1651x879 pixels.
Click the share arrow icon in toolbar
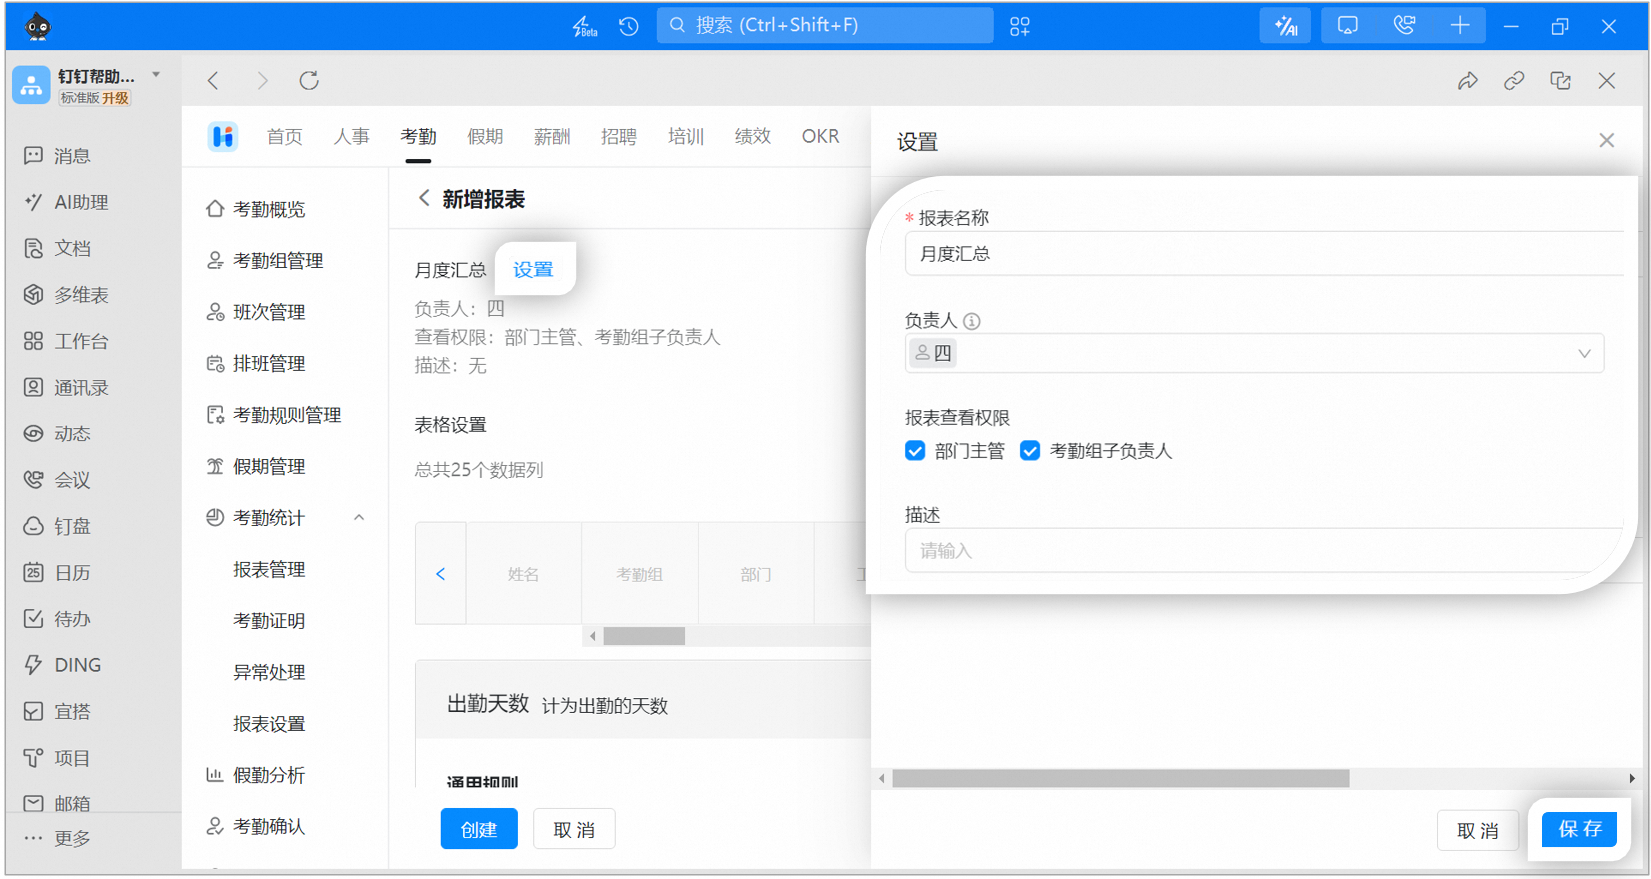pyautogui.click(x=1467, y=81)
